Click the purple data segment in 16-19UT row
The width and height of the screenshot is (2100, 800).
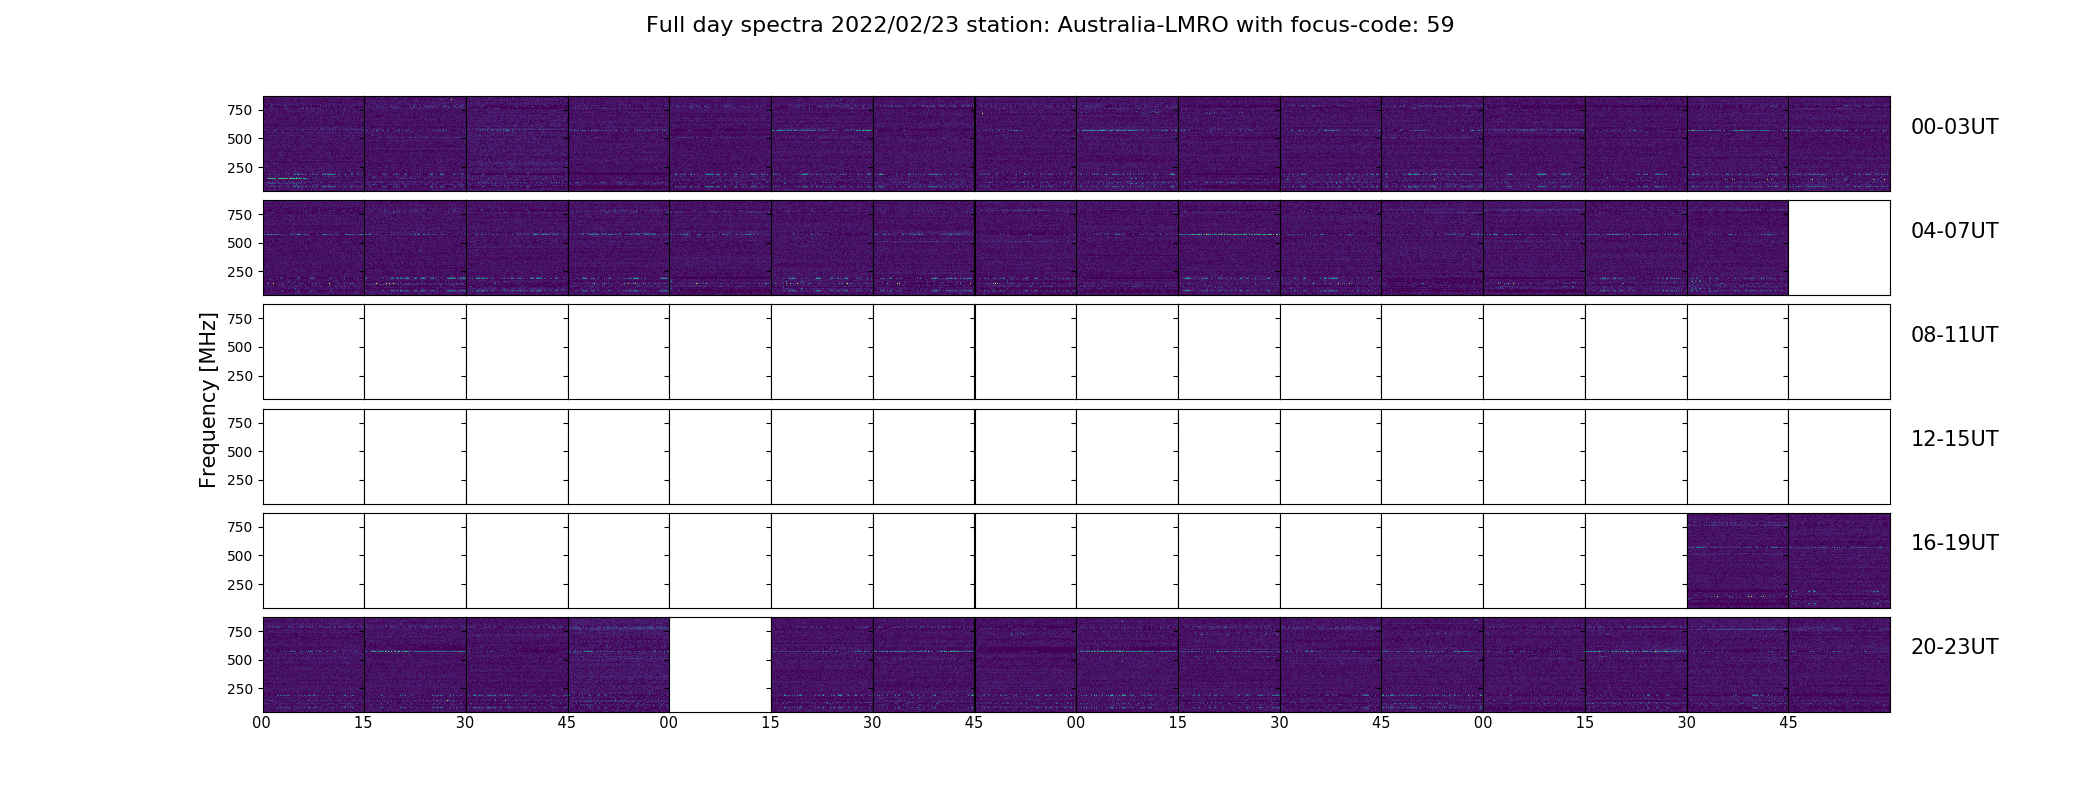1788,561
